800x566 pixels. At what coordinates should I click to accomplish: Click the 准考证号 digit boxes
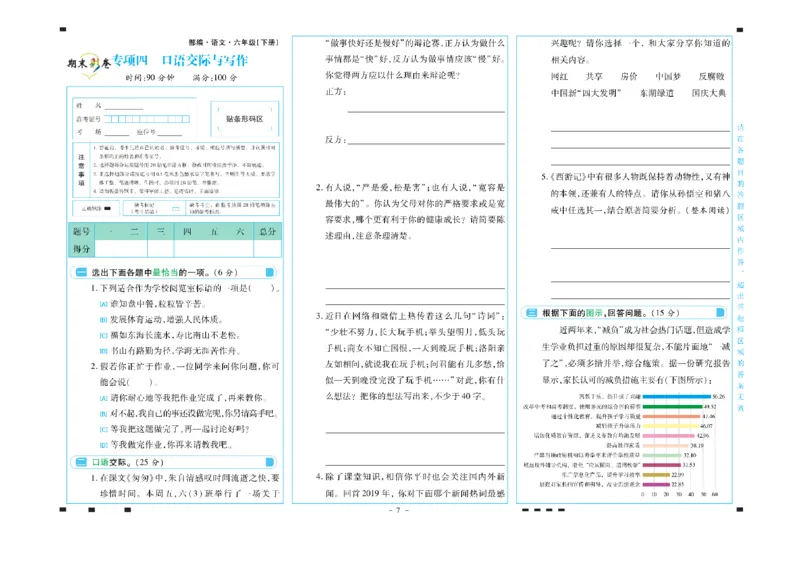point(147,119)
